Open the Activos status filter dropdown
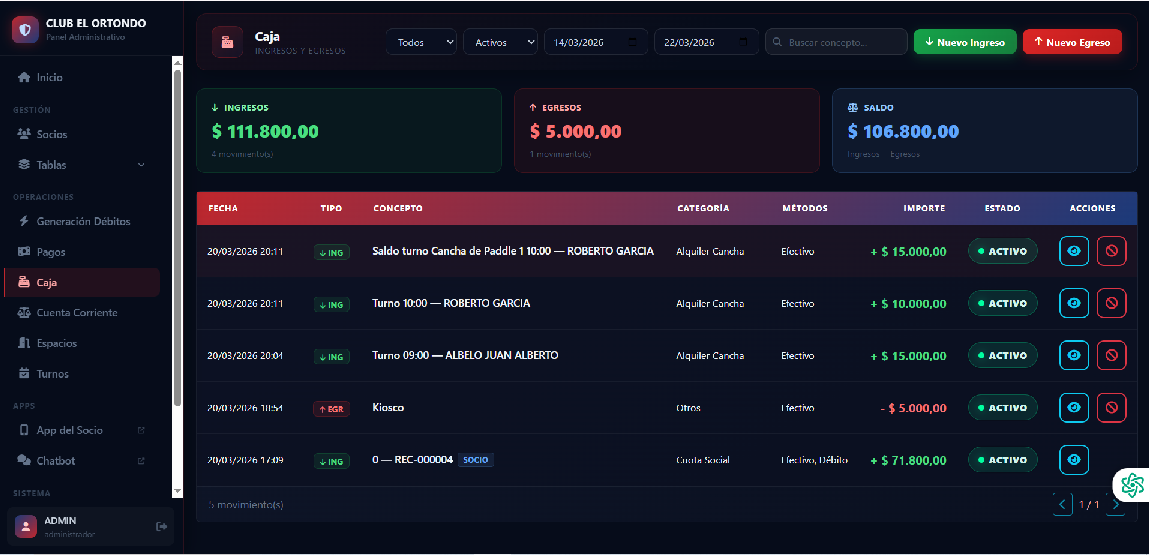The height and width of the screenshot is (555, 1149). 500,42
